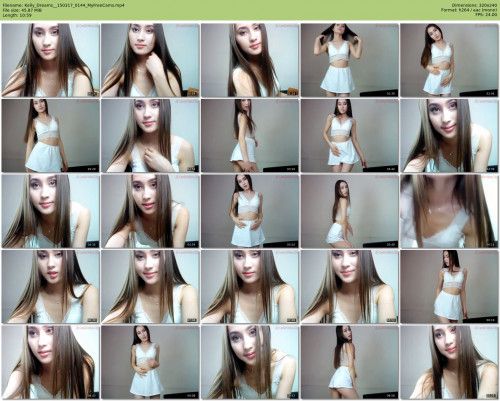Select the last thumbnail in the top row

(449, 60)
